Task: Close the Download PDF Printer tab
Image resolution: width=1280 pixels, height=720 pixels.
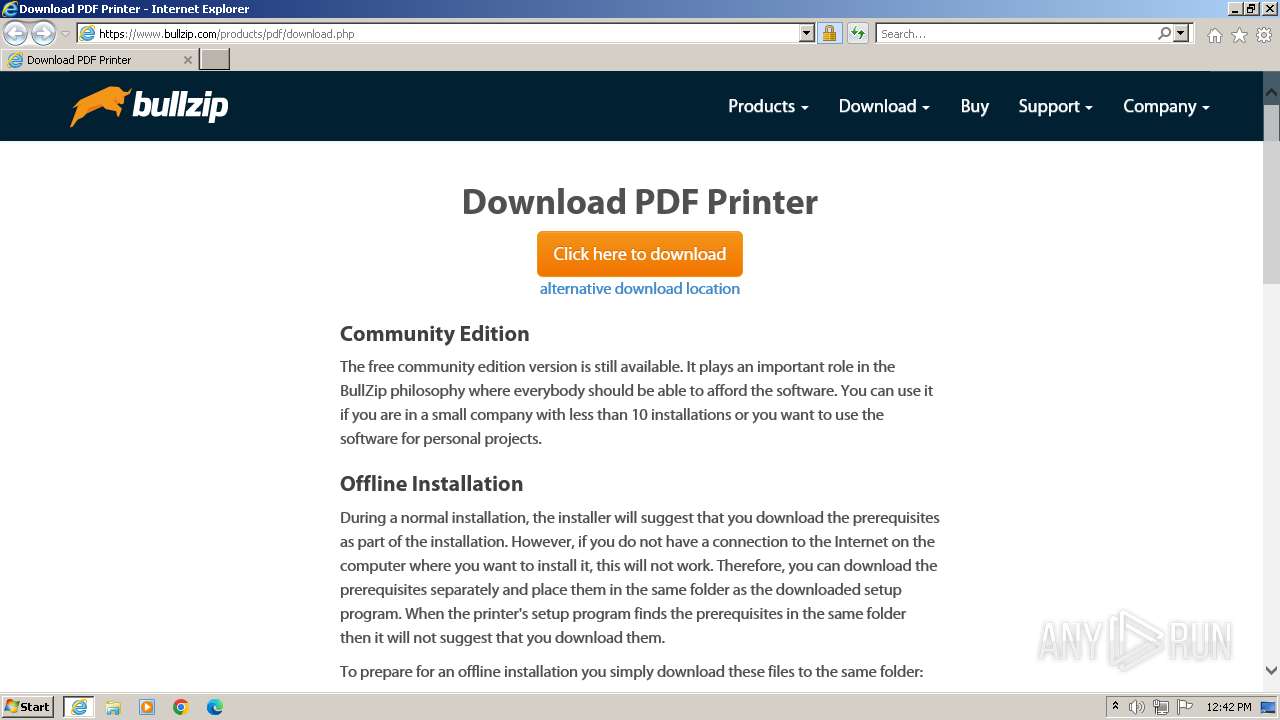Action: click(187, 60)
